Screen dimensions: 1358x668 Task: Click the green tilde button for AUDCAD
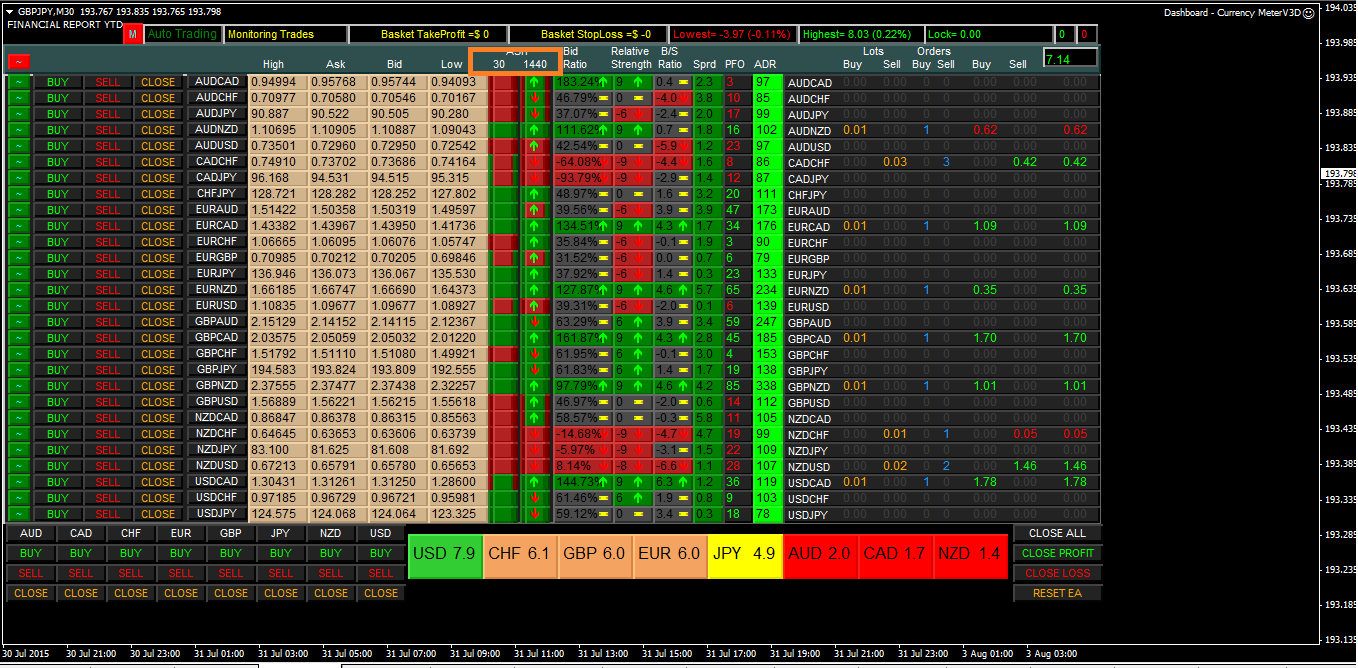(x=19, y=82)
